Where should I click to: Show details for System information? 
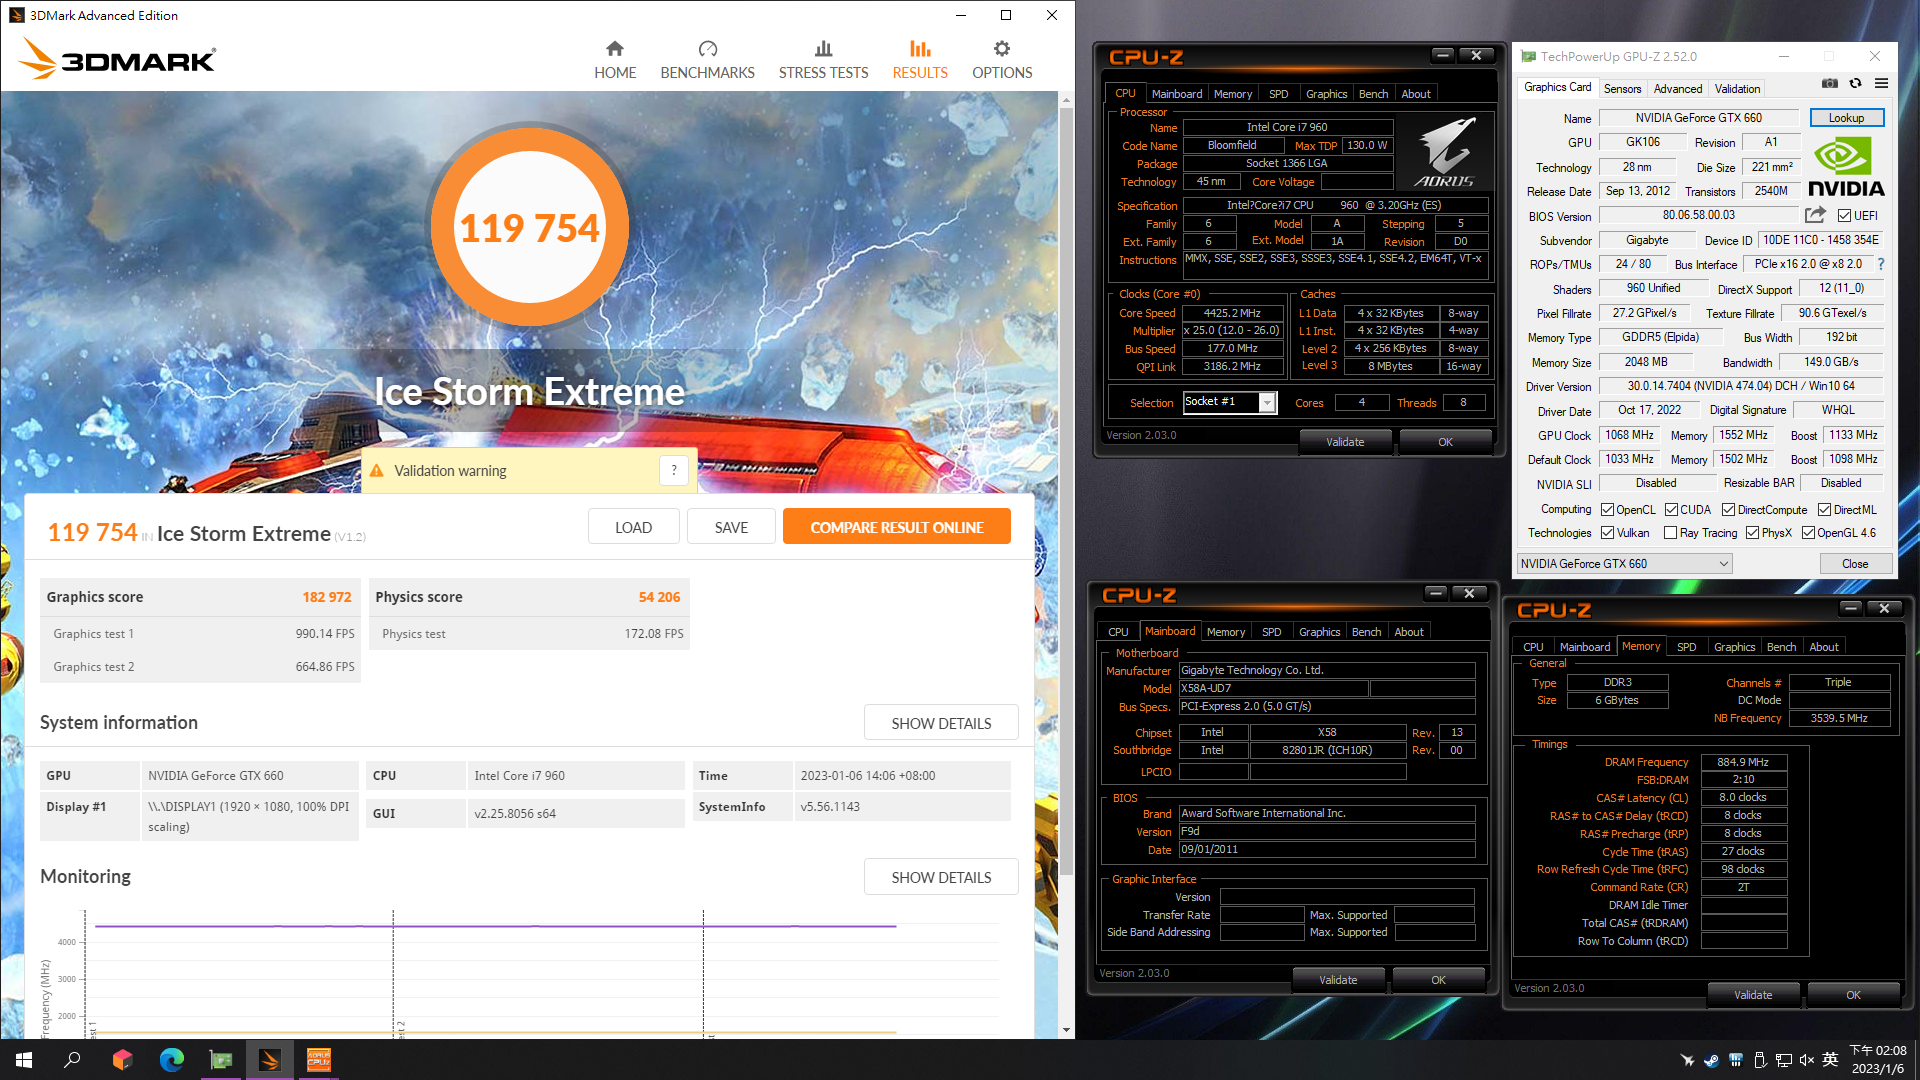[x=941, y=723]
